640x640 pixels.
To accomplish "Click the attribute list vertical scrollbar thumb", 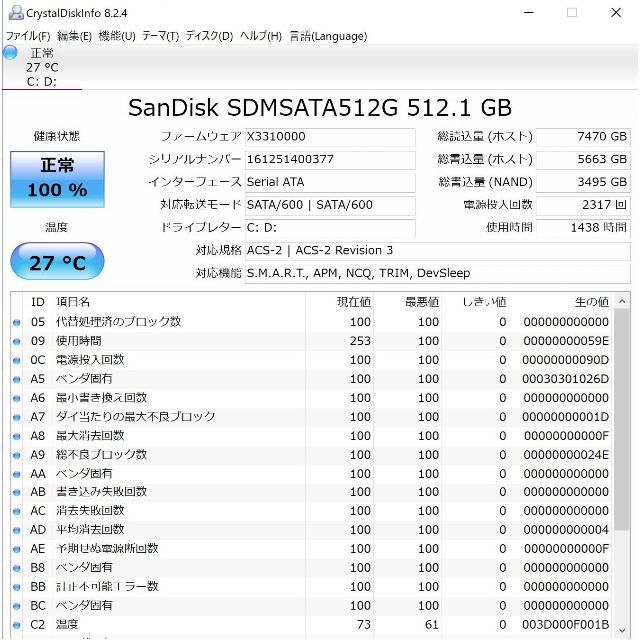I will coord(622,420).
